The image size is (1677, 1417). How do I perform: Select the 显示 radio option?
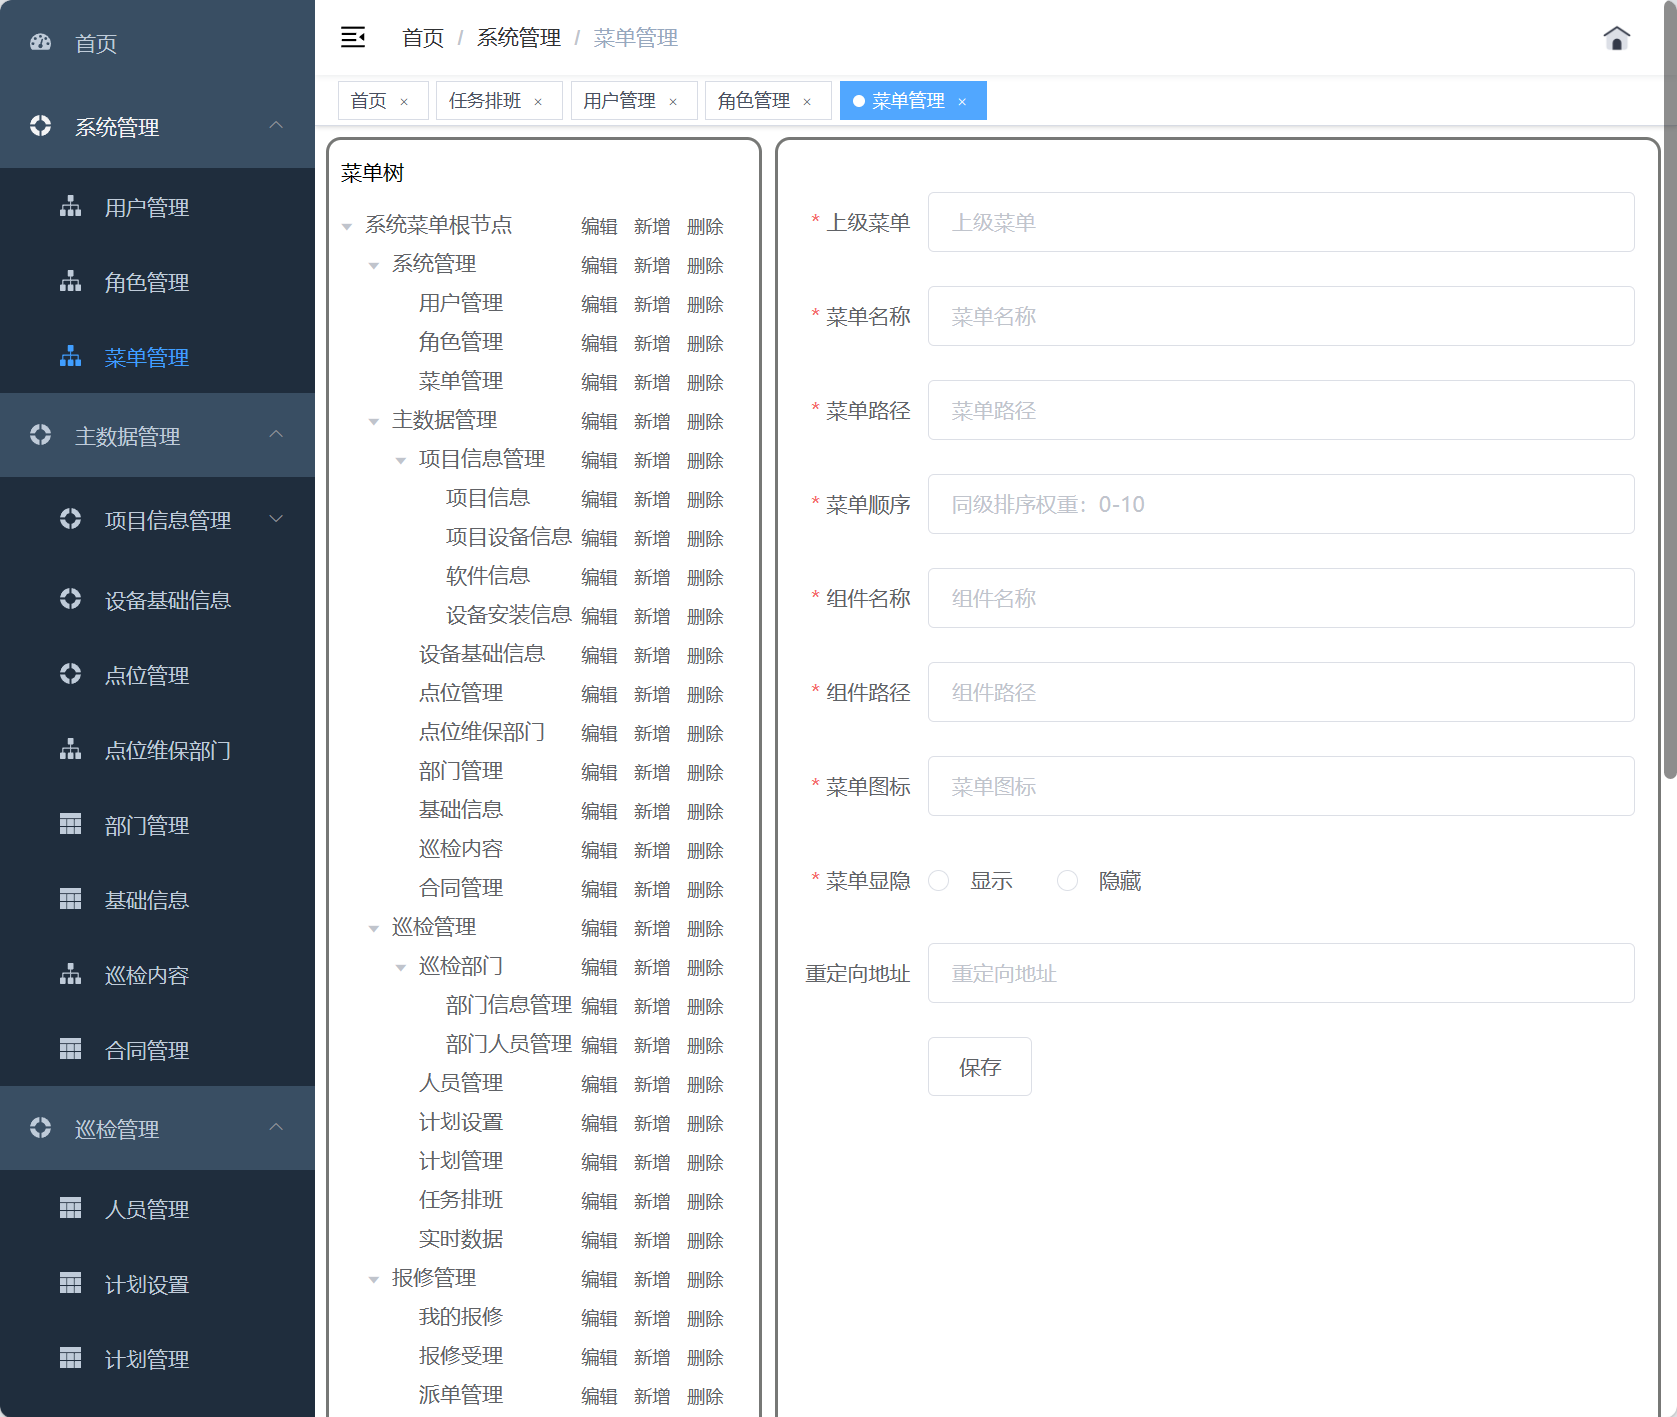click(x=938, y=880)
